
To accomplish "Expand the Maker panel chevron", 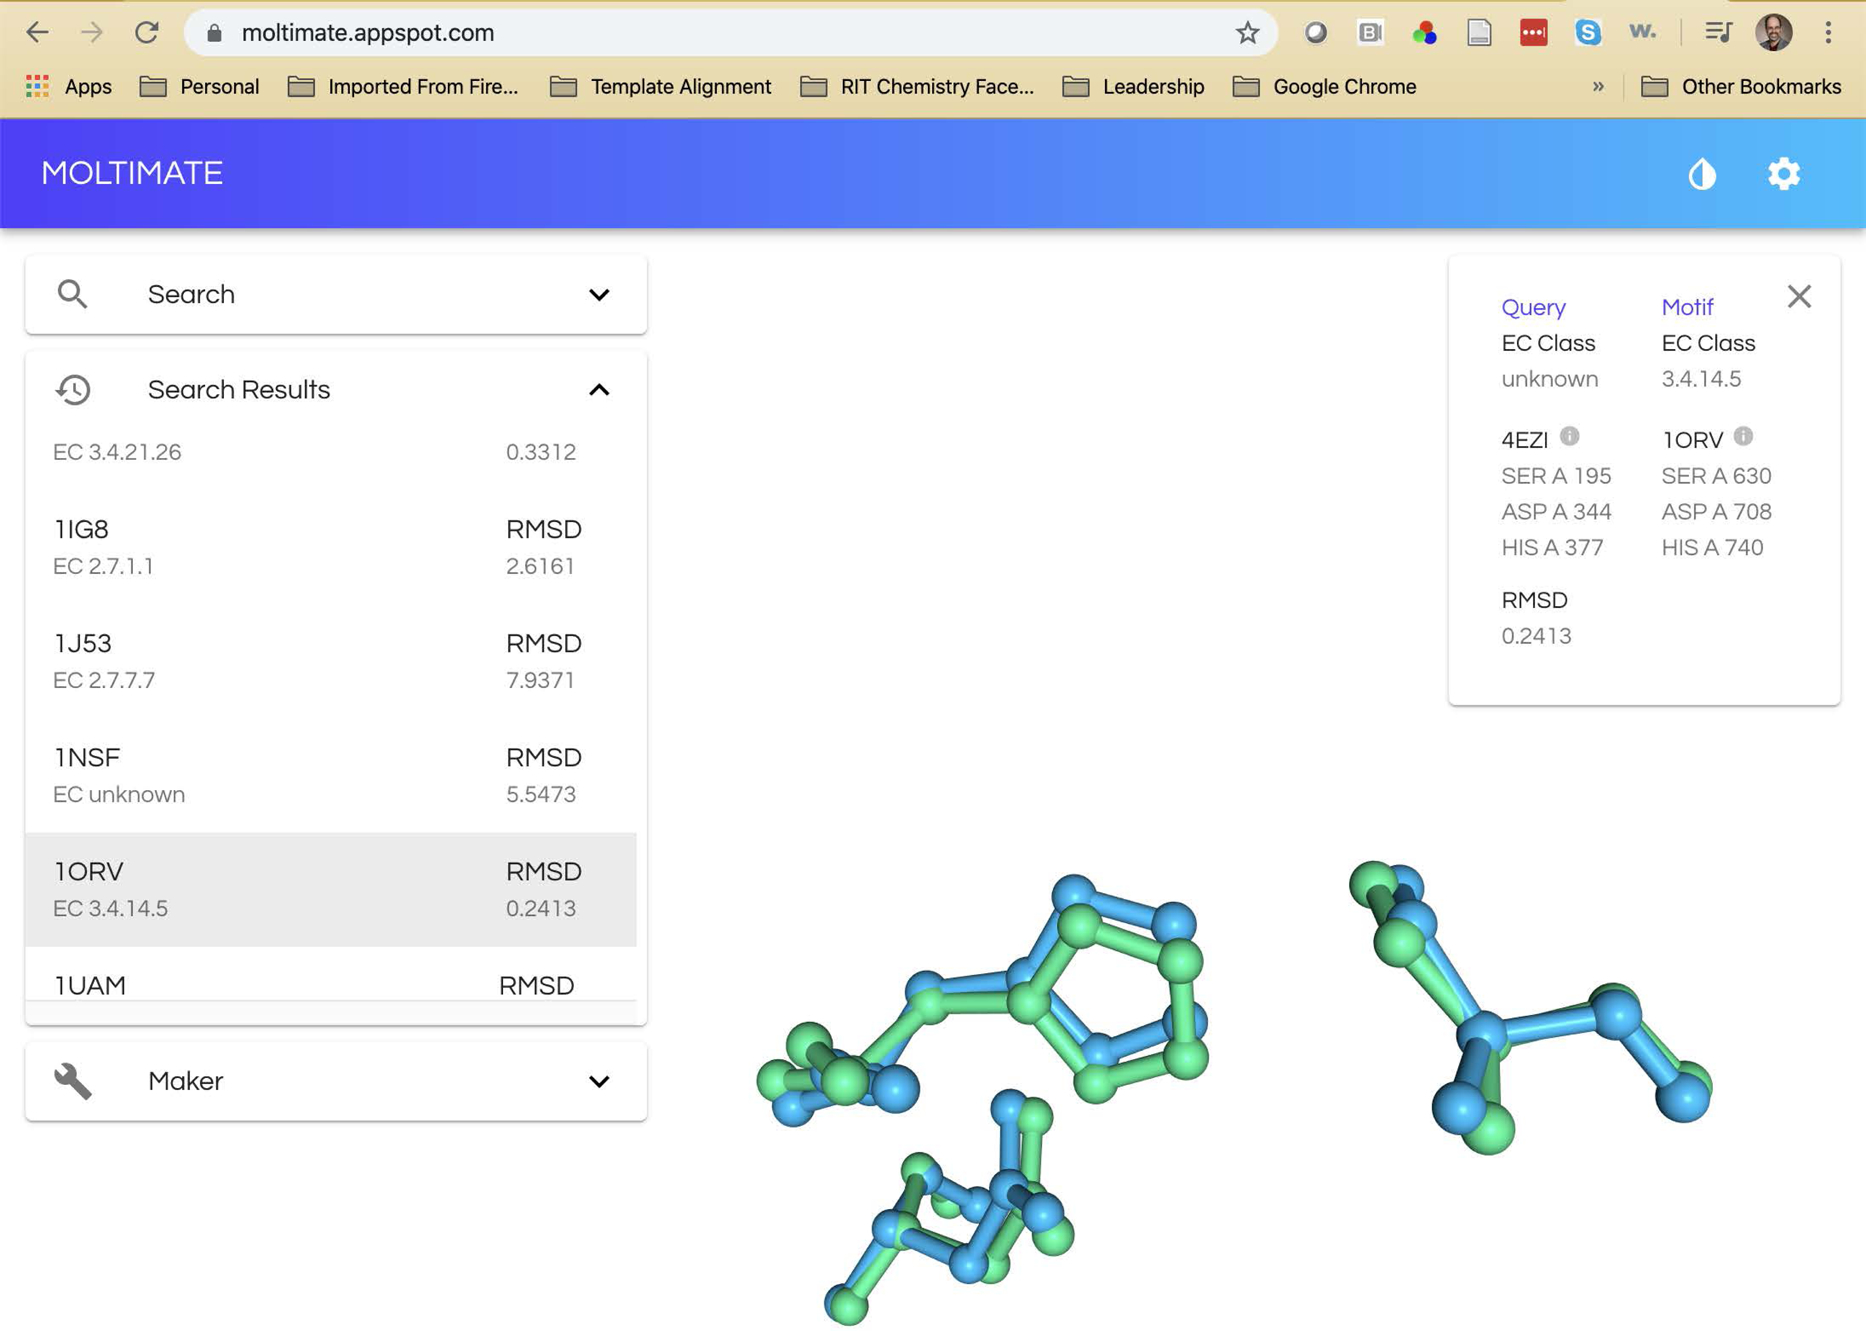I will pos(599,1081).
